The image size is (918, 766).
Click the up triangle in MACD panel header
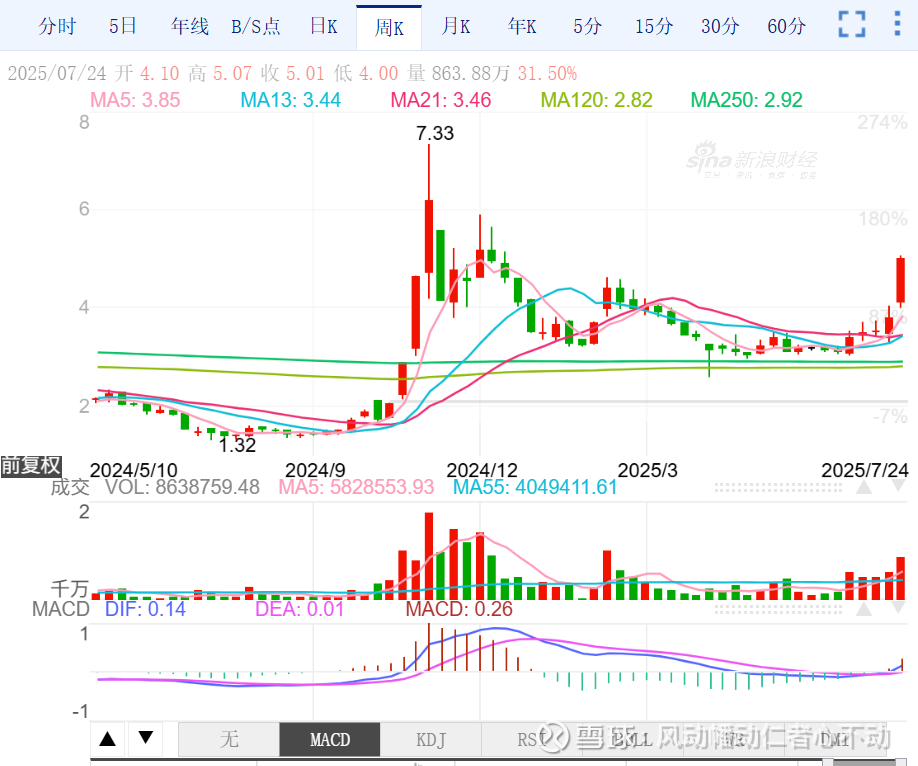pyautogui.click(x=864, y=609)
